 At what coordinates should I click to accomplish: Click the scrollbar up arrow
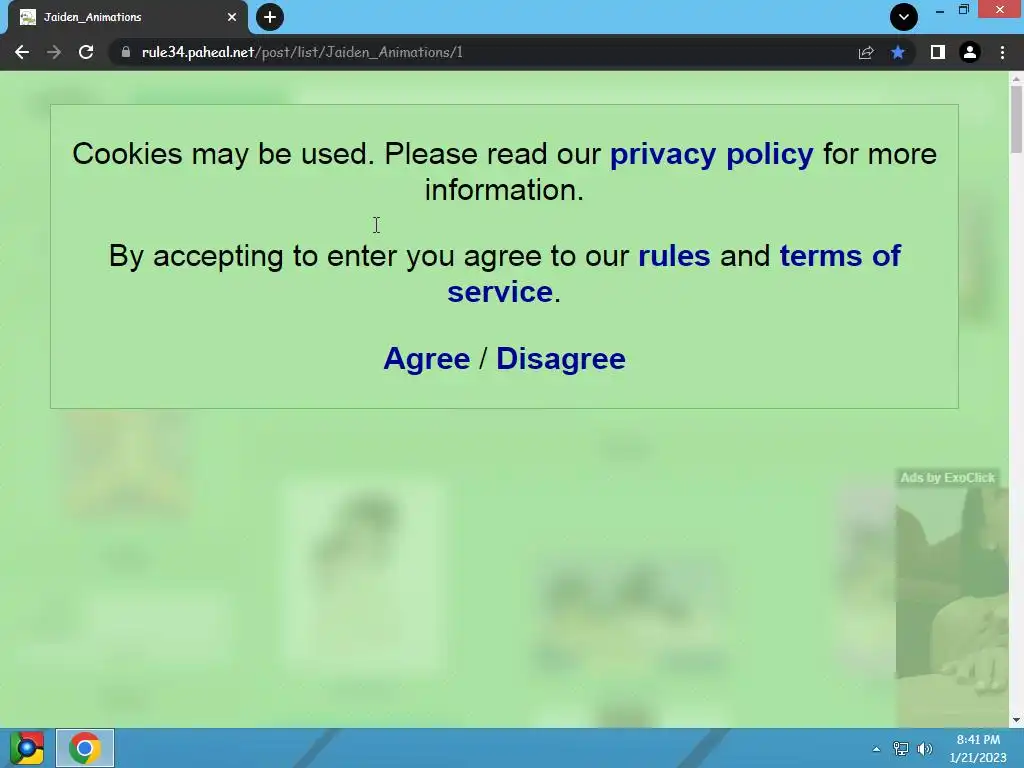[1016, 79]
